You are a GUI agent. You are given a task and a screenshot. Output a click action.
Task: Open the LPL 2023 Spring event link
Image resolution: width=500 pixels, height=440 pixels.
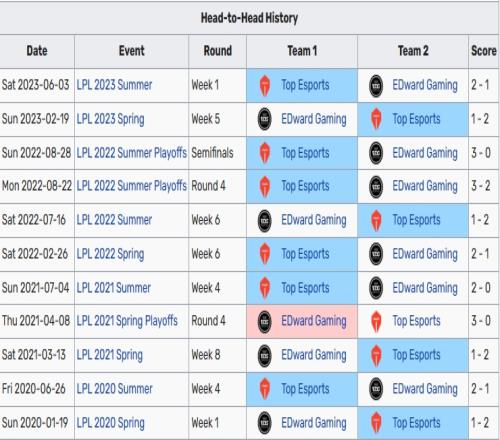(110, 119)
